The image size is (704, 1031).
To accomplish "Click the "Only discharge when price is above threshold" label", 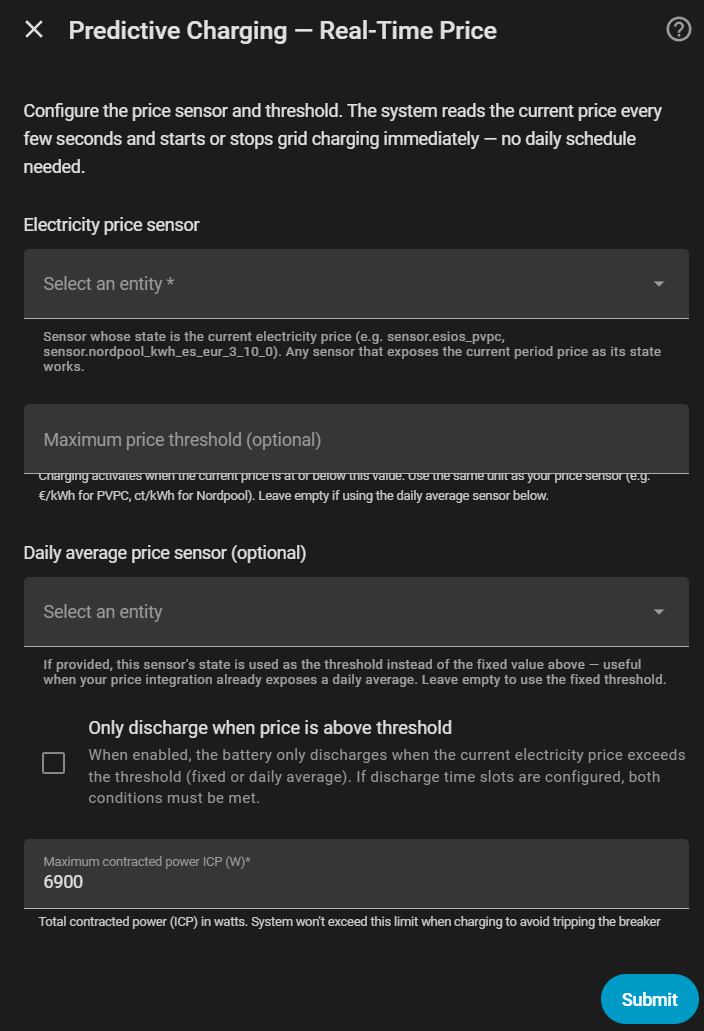I will coord(270,728).
